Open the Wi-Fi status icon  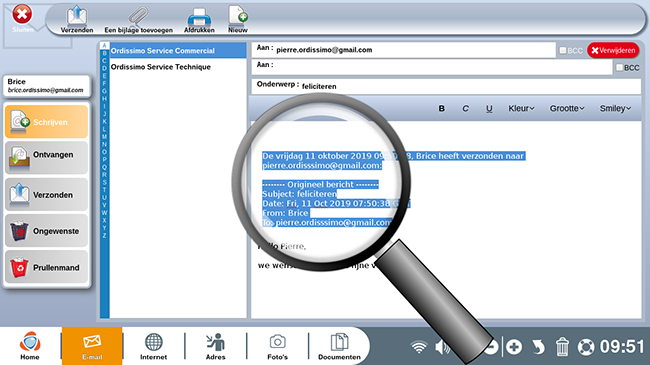tap(419, 347)
